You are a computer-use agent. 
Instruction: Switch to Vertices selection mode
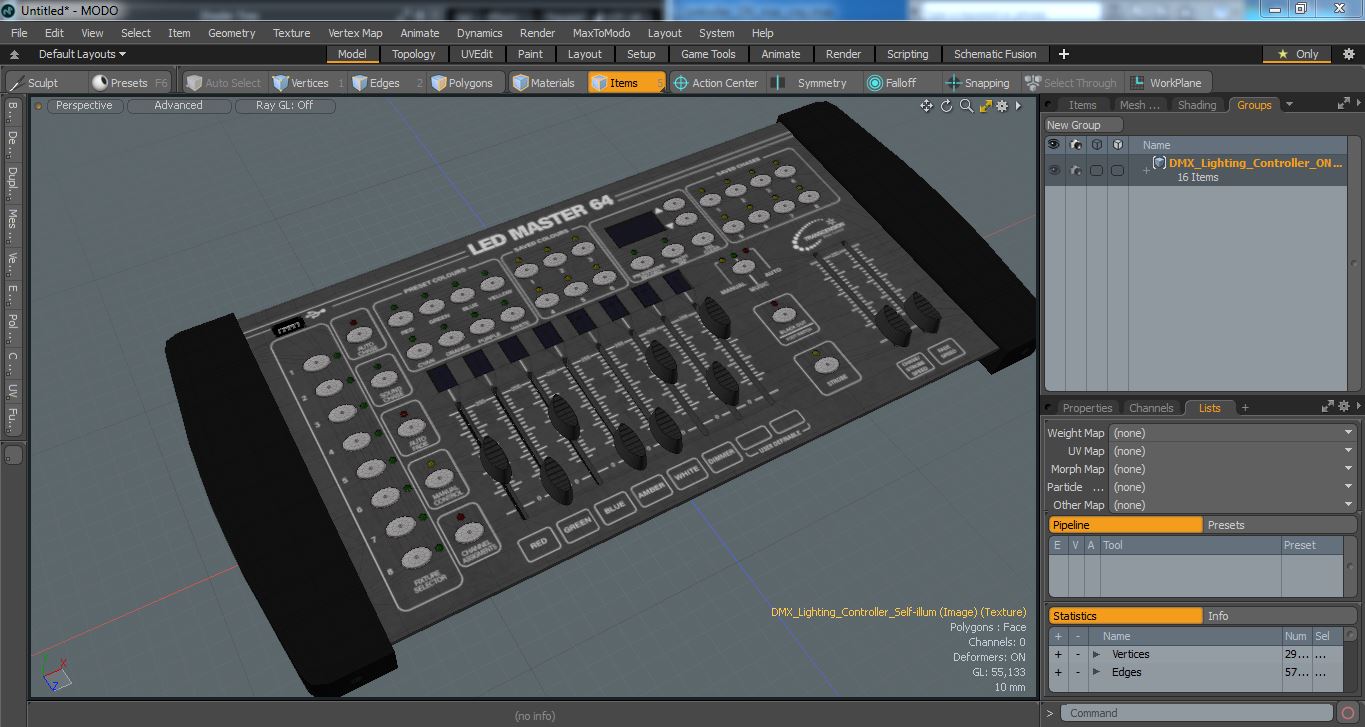coord(307,83)
